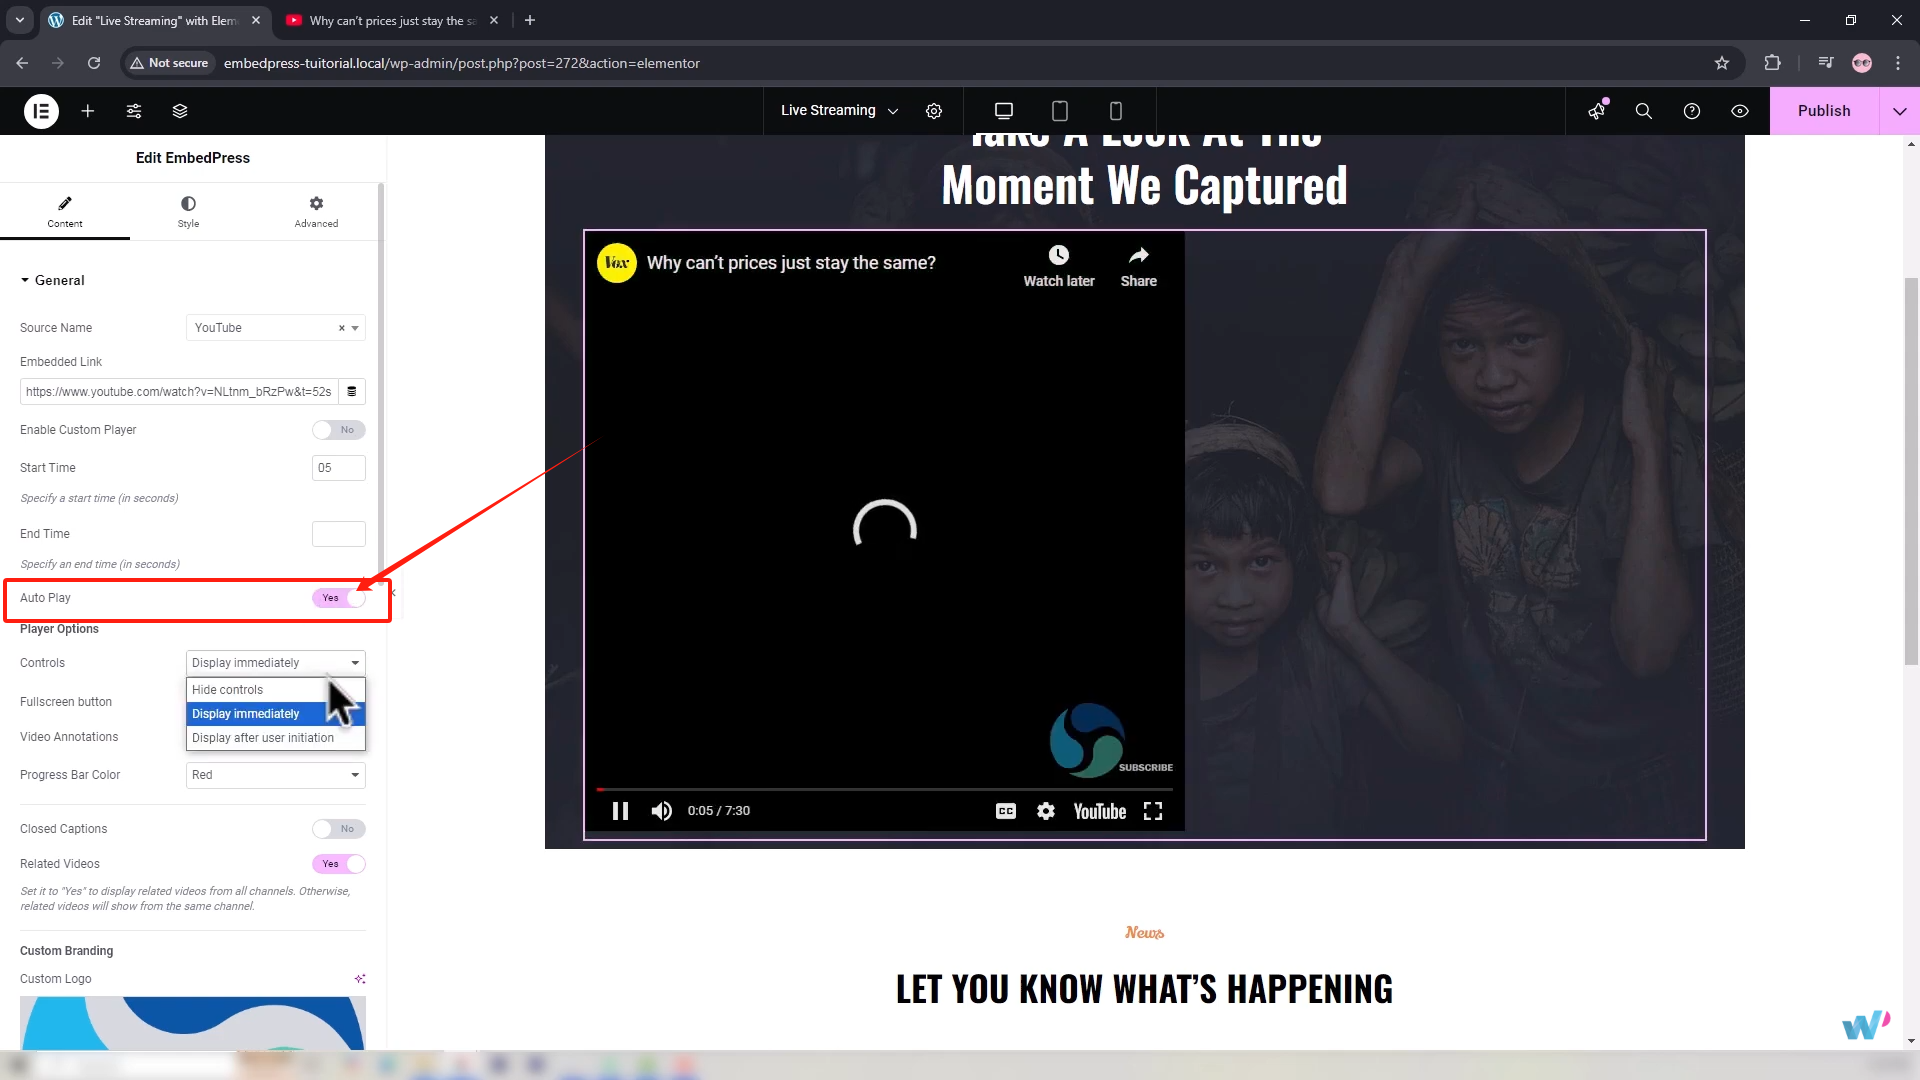Select Hide controls option
Screen dimensions: 1920x1080
(x=228, y=690)
